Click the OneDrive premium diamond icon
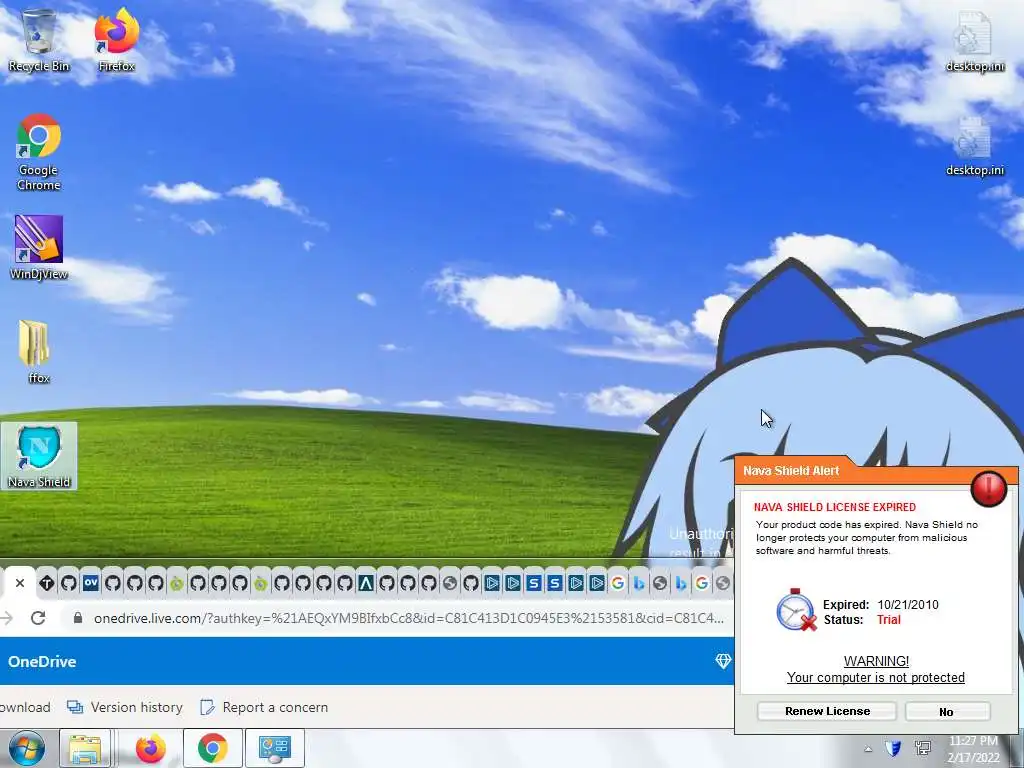 [723, 661]
